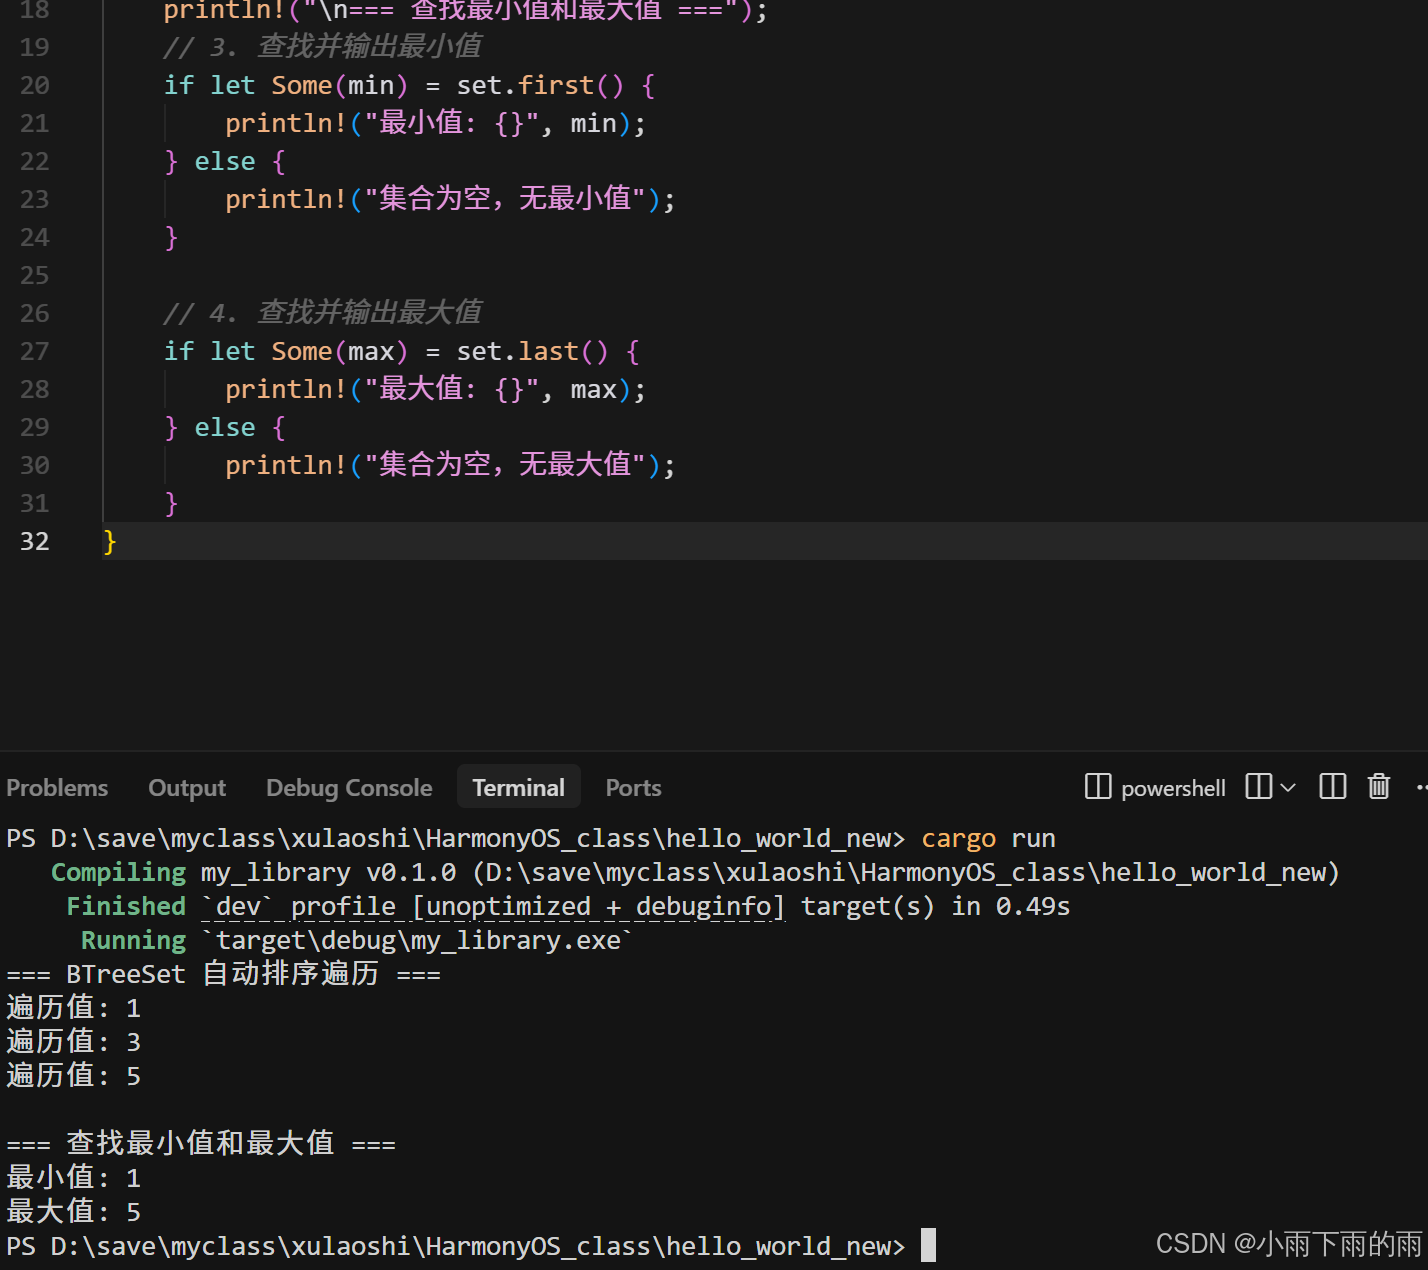This screenshot has width=1428, height=1270.
Task: Click the green 'Compiling' word in terminal
Action: [119, 872]
